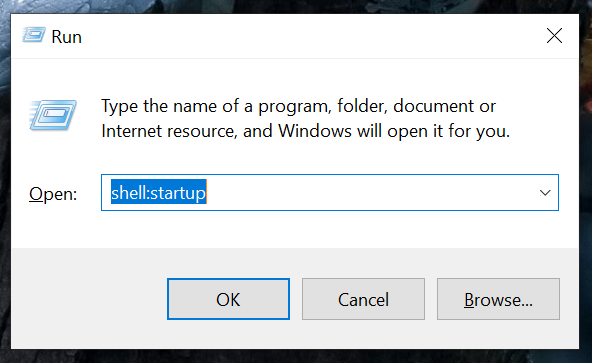
Task: Click the 'Type the name of a program' line
Action: click(298, 107)
